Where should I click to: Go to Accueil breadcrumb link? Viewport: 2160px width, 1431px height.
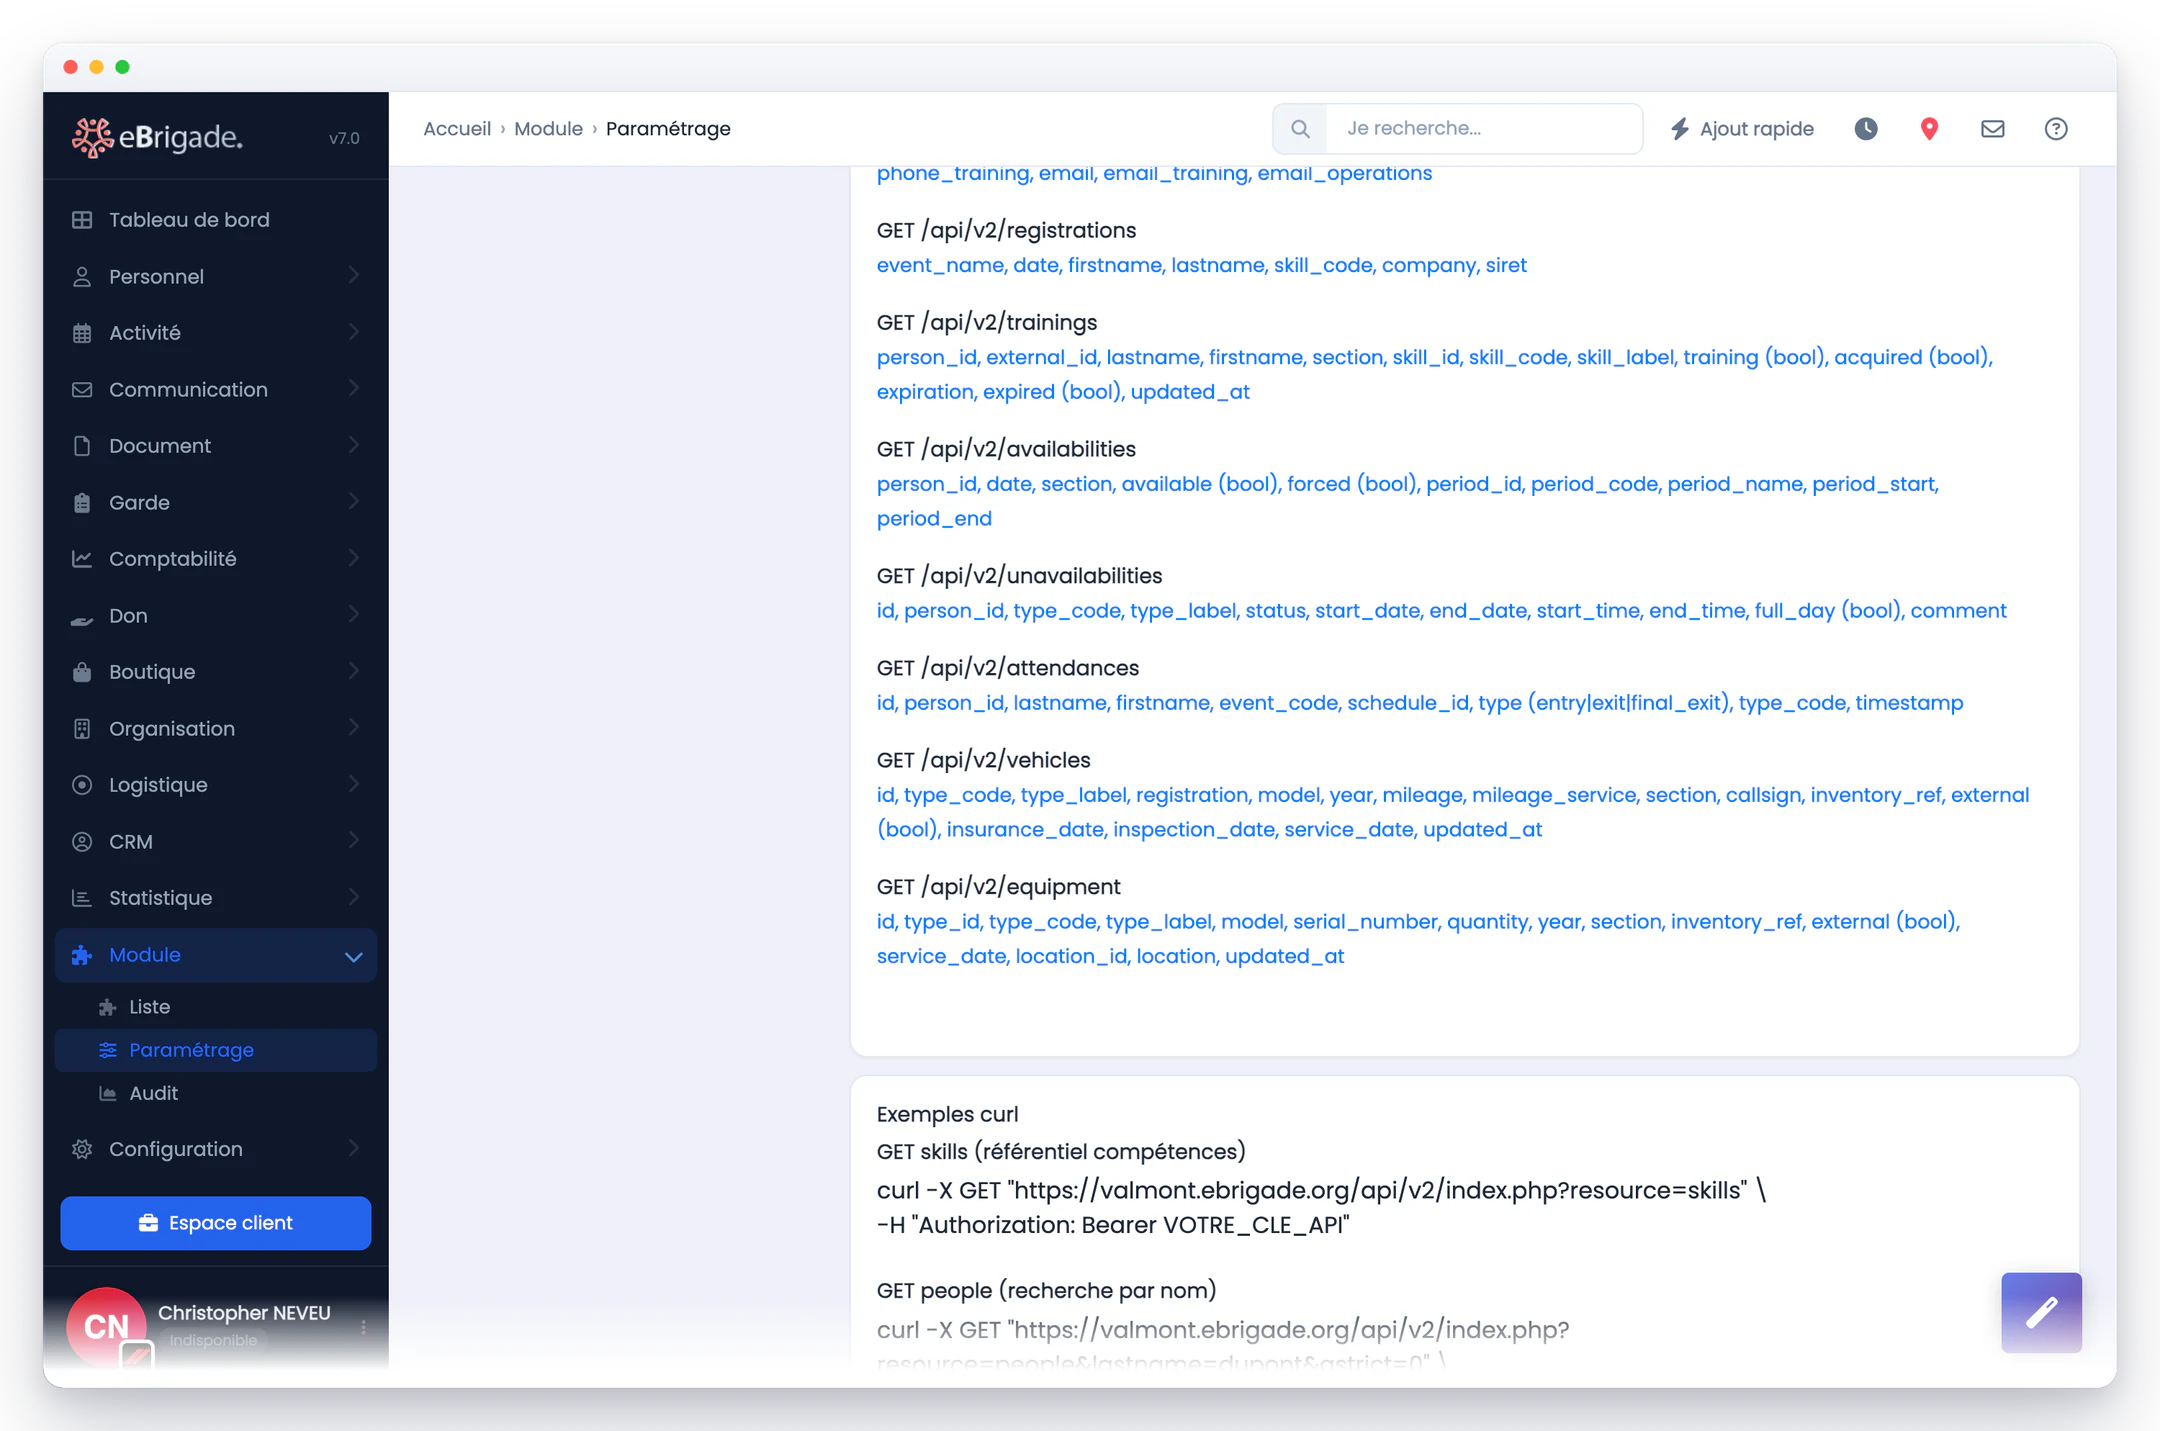(x=457, y=129)
